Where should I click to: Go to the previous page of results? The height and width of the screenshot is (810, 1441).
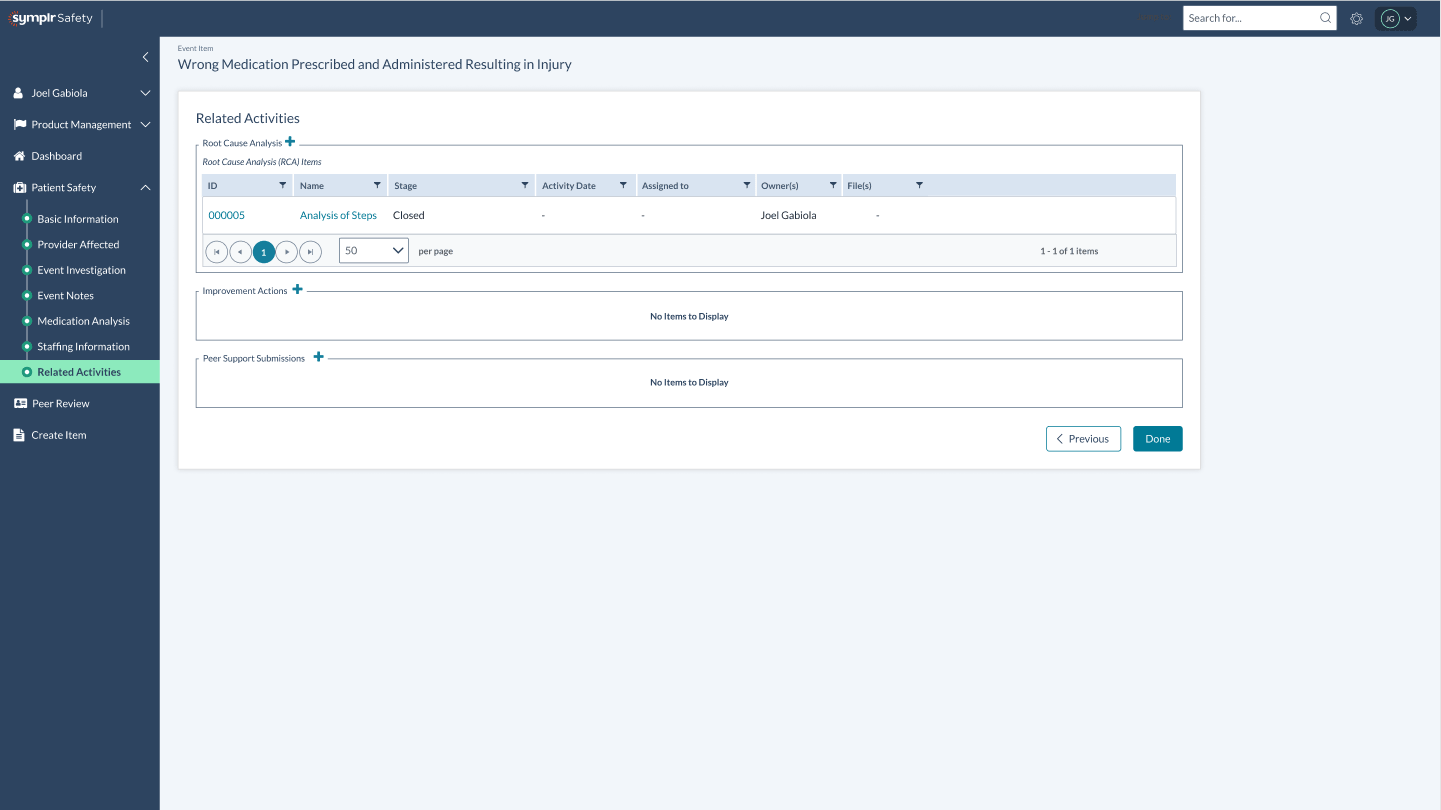[240, 252]
